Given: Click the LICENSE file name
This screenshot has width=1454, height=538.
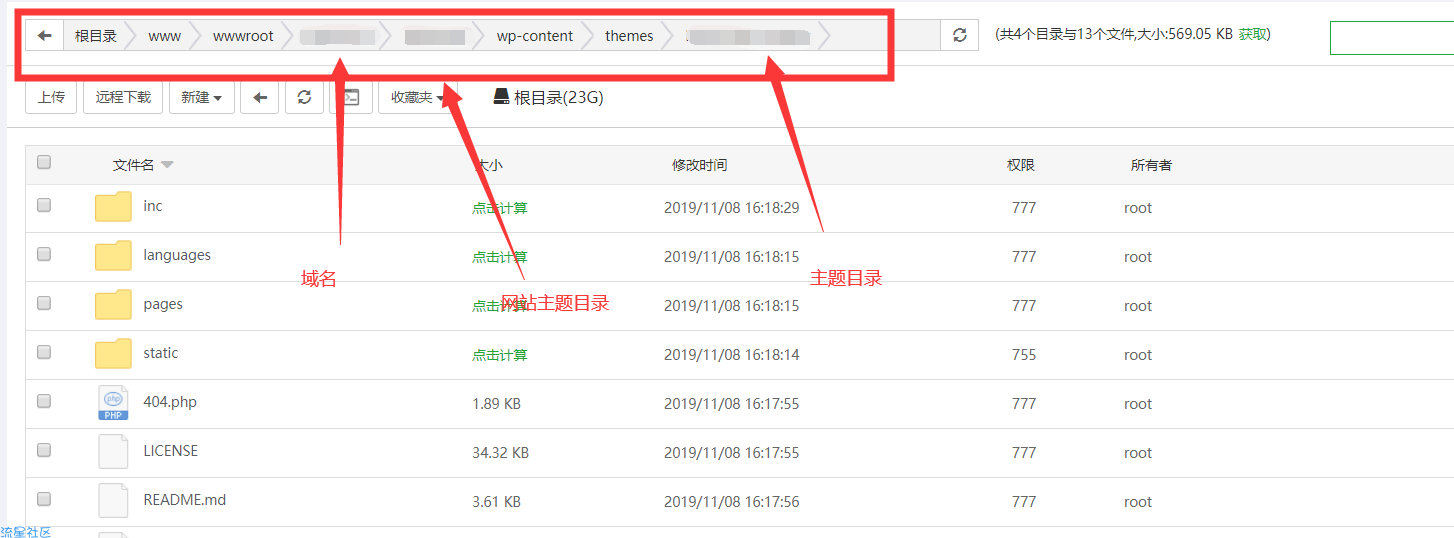Looking at the screenshot, I should pos(171,451).
